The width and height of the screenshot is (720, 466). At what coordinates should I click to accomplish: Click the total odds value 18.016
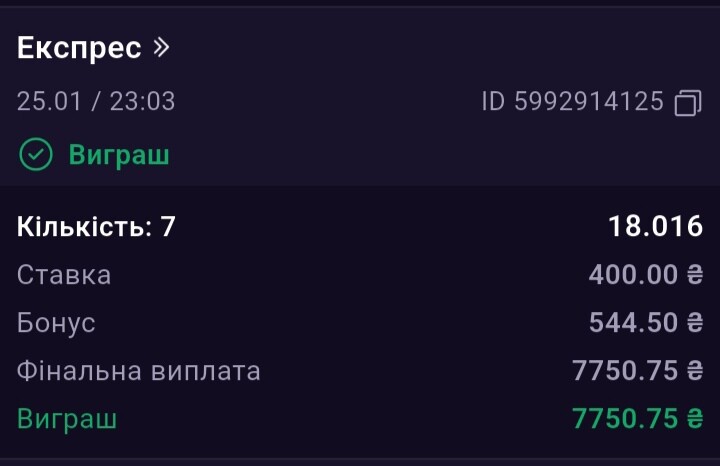(656, 227)
